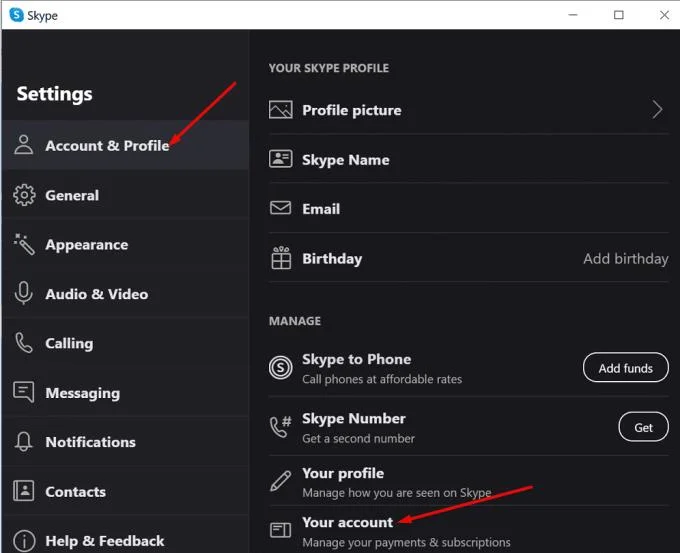Image resolution: width=680 pixels, height=553 pixels.
Task: Click the Your account card icon
Action: pos(281,530)
